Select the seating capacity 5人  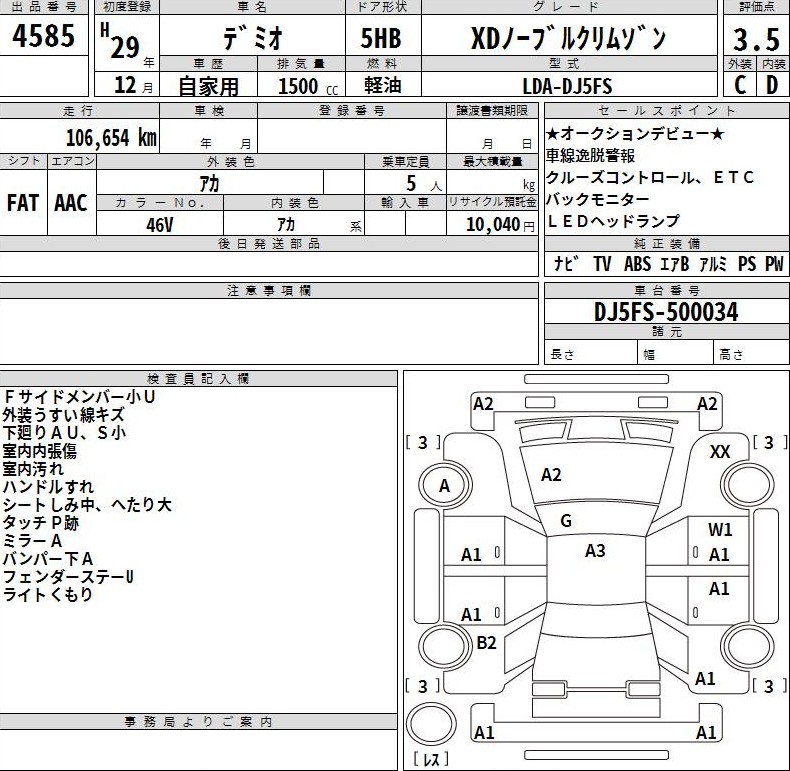[x=424, y=183]
